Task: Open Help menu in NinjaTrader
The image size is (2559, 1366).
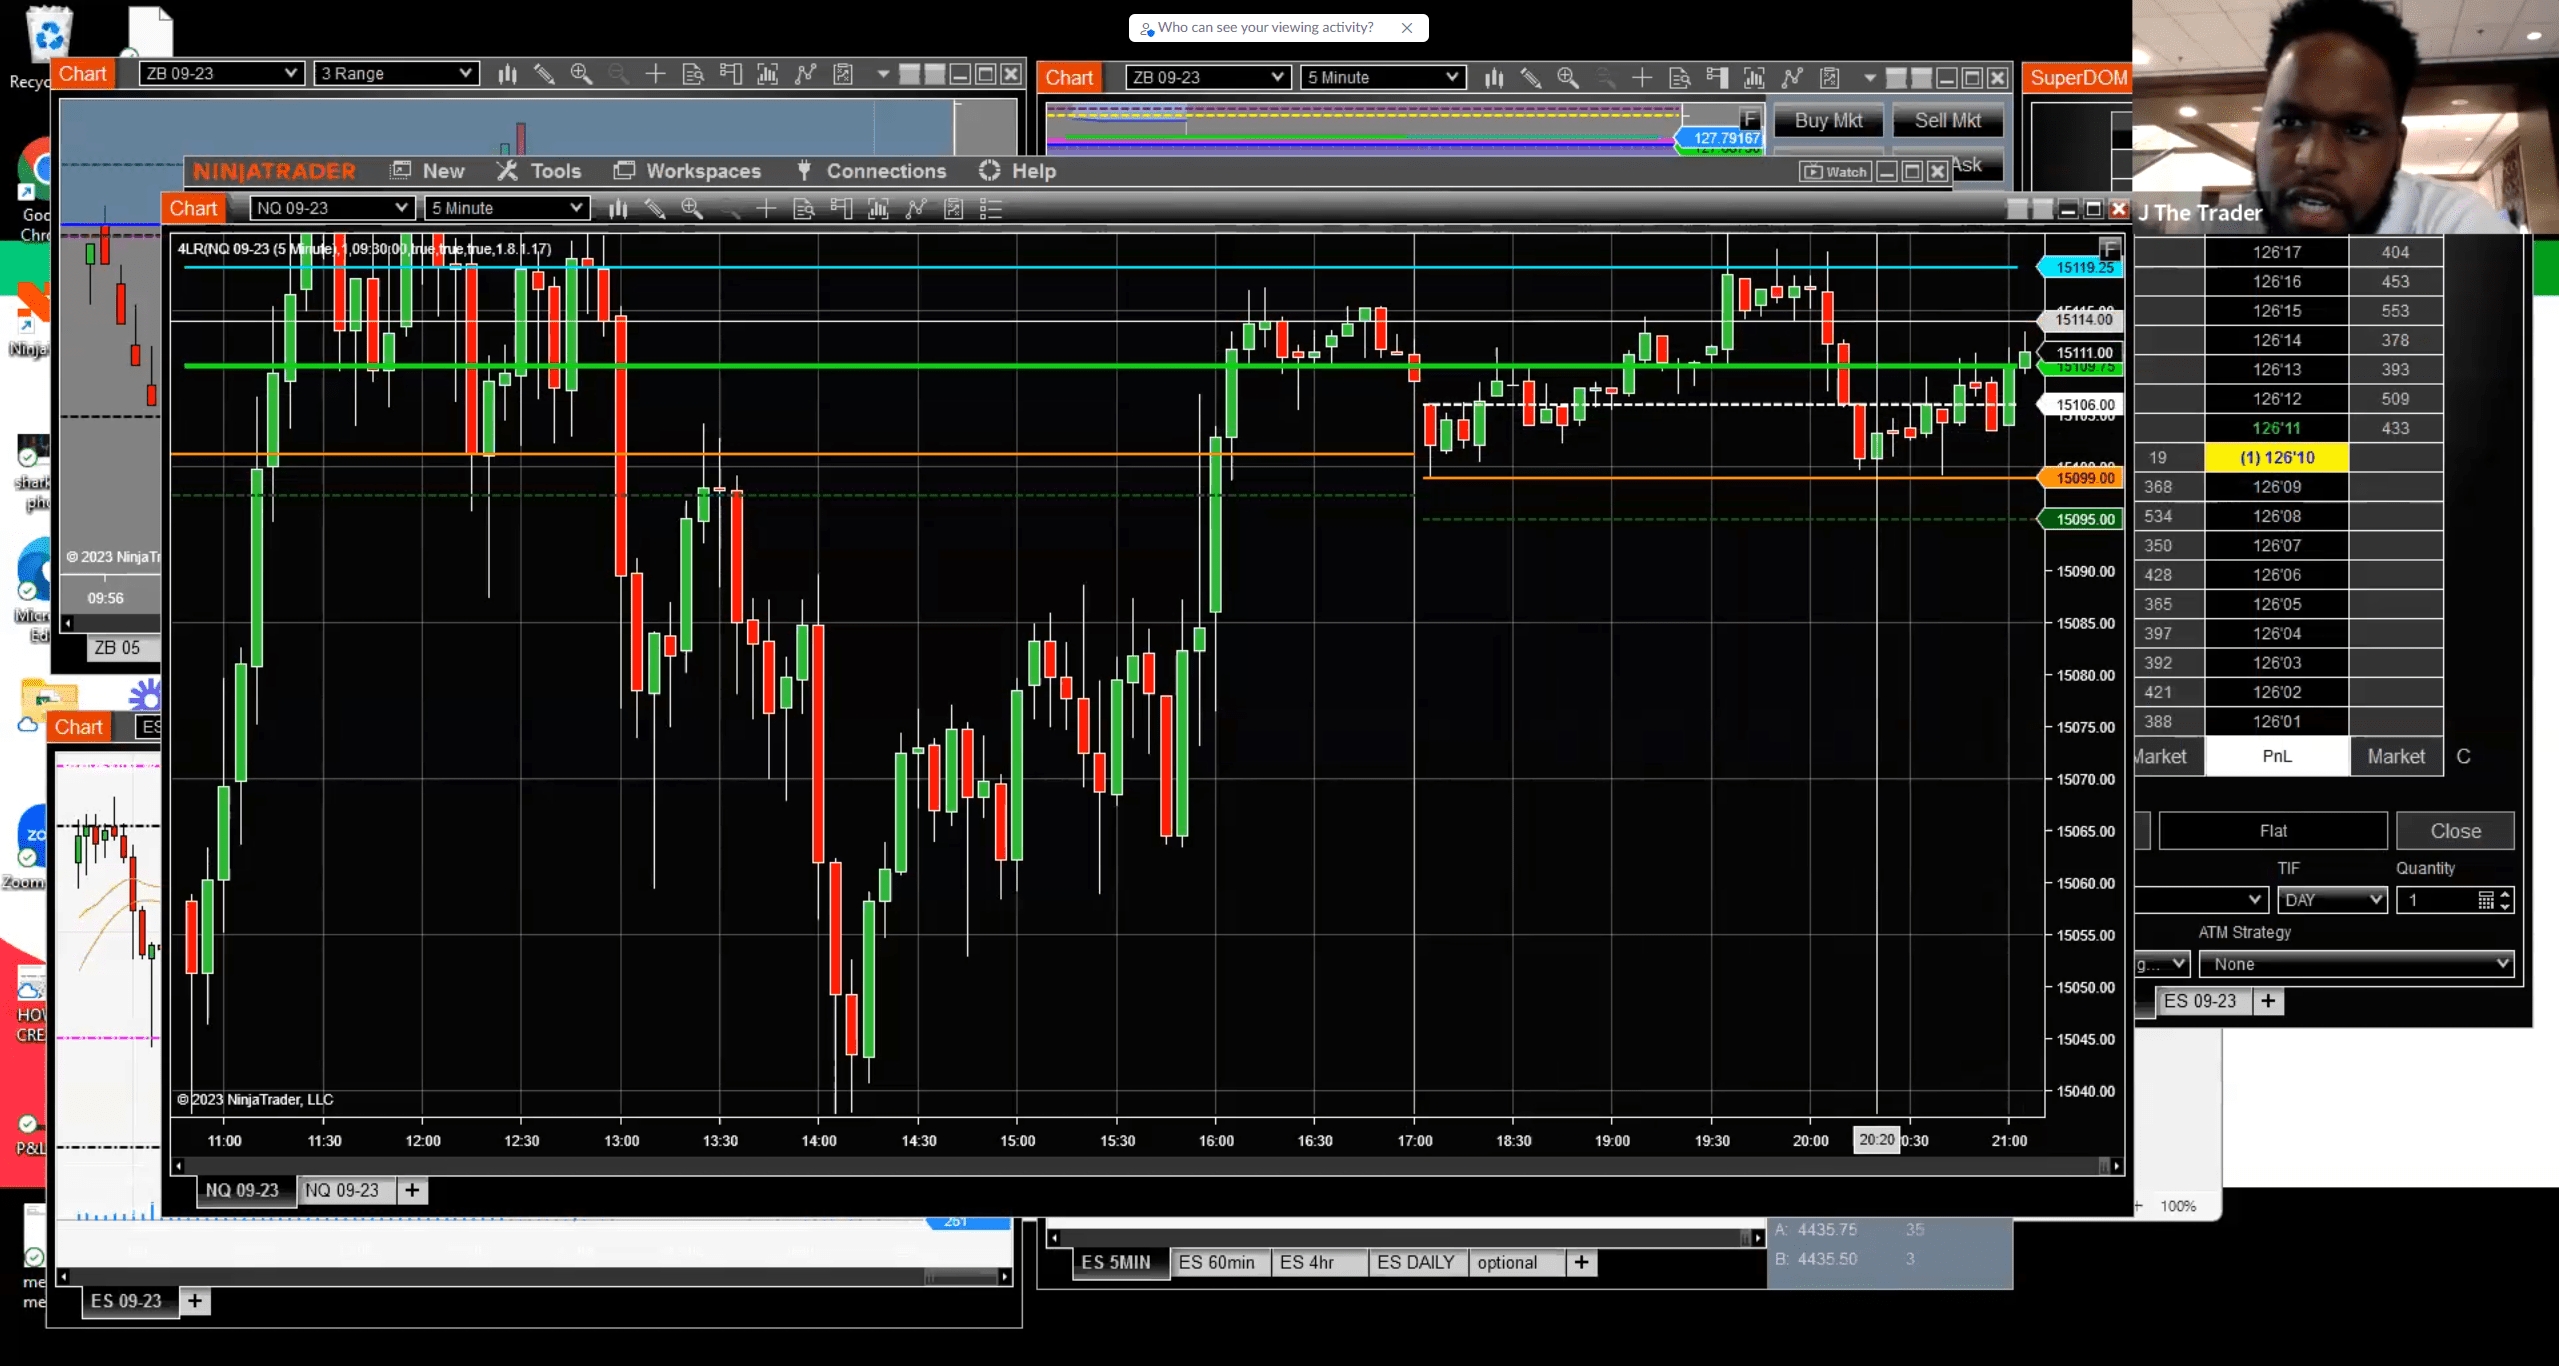Action: 1018,171
